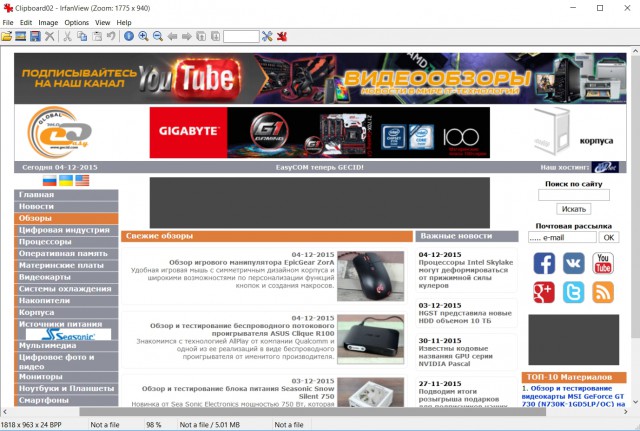640x431 pixels.
Task: Click the Cut scissors icon
Action: [x=67, y=36]
